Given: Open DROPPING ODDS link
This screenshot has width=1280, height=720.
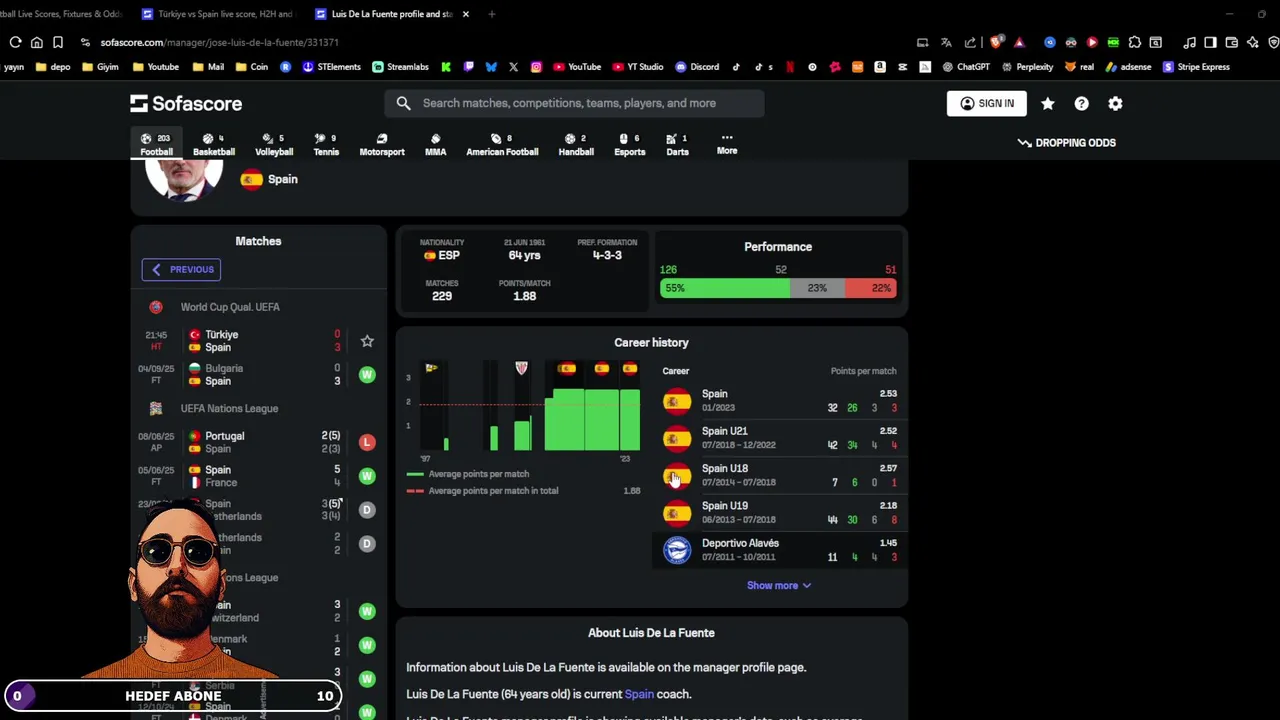Looking at the screenshot, I should click(1066, 143).
